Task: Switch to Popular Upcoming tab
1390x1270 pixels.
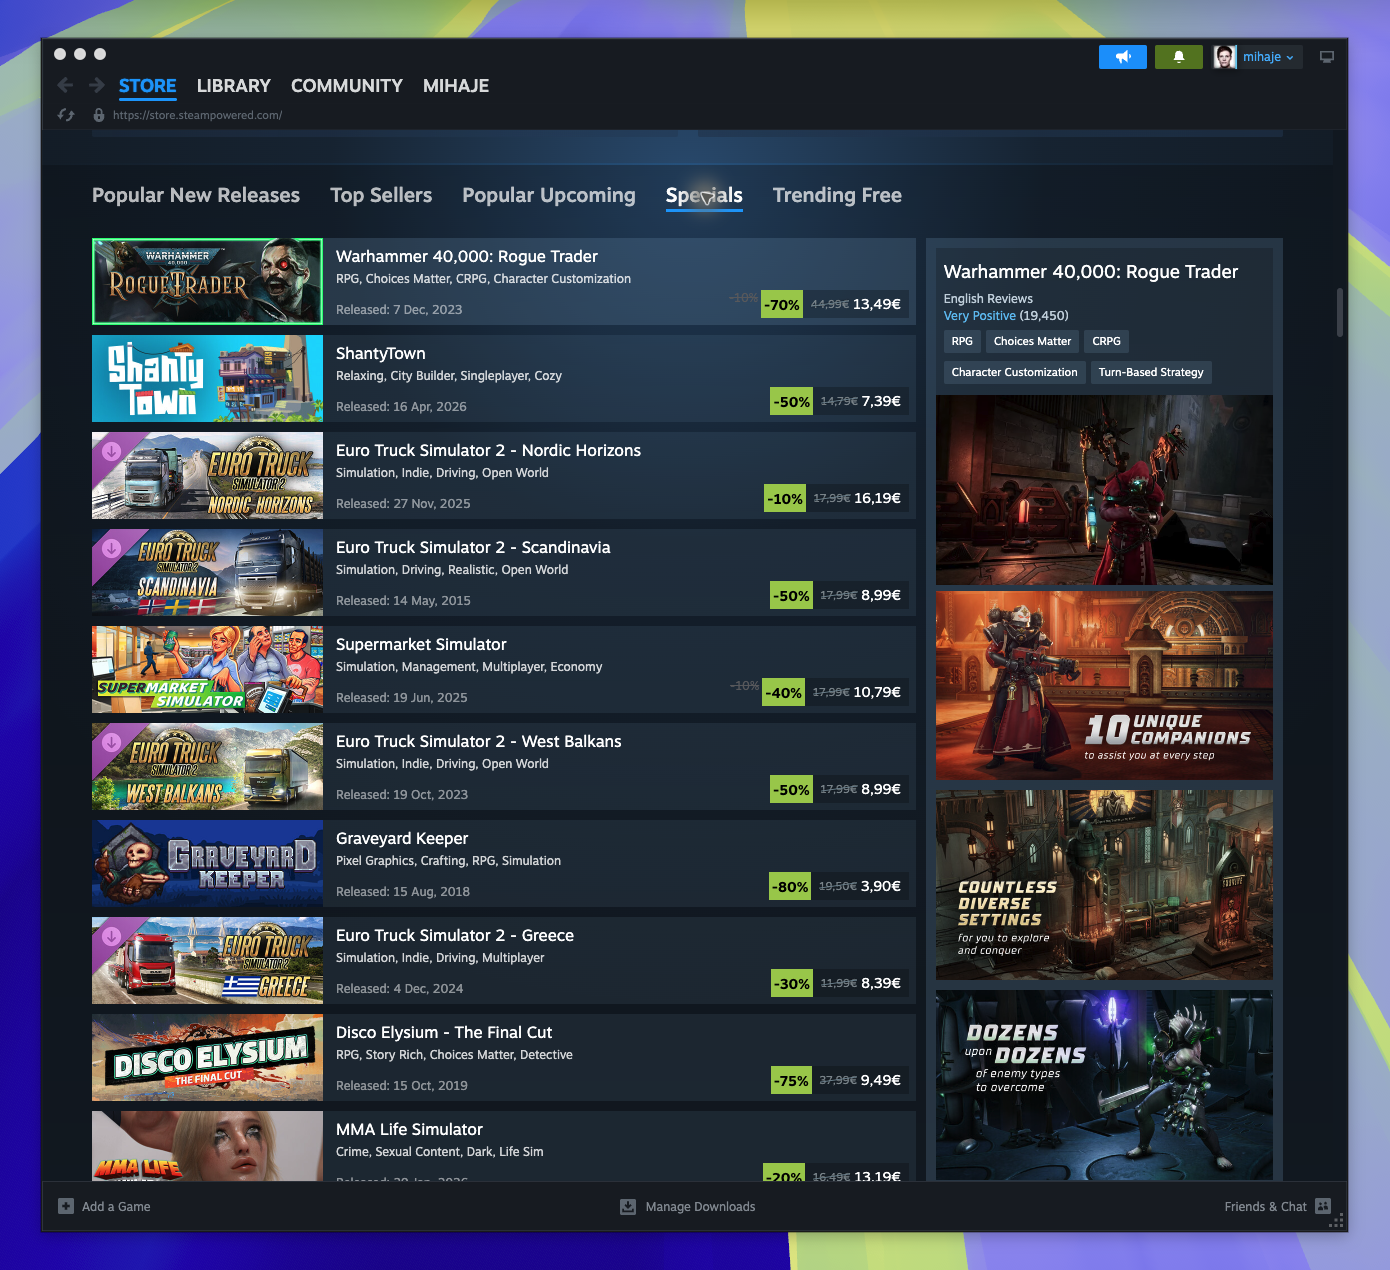Action: (549, 195)
